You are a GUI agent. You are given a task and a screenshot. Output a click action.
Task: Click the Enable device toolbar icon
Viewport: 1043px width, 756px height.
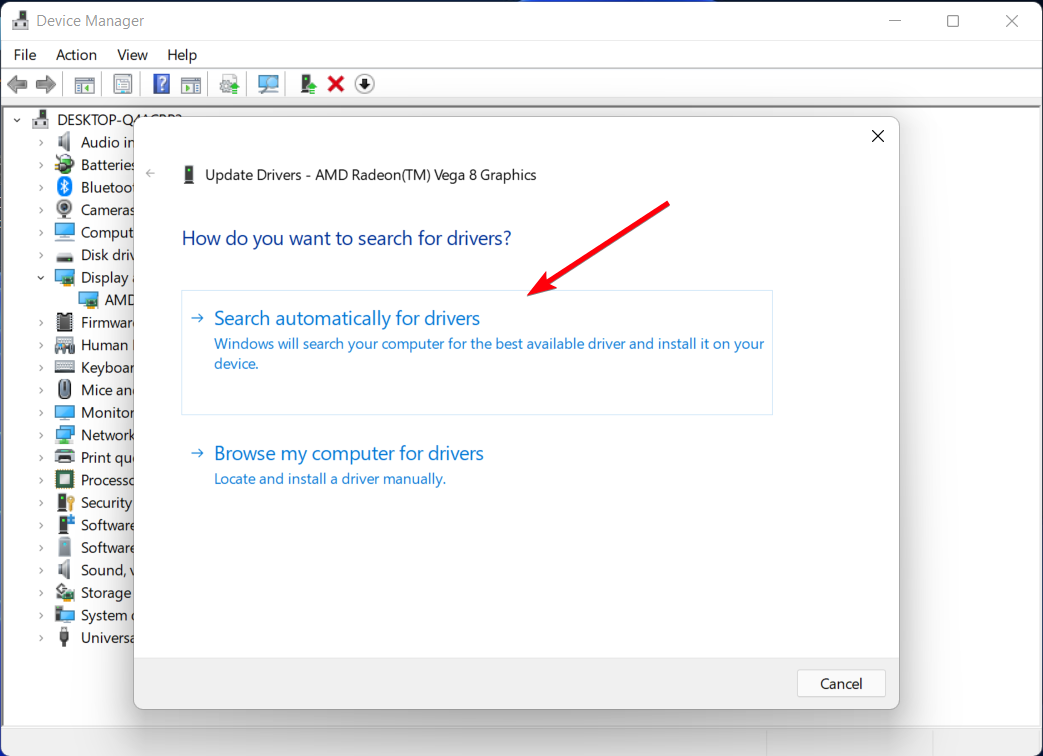308,84
